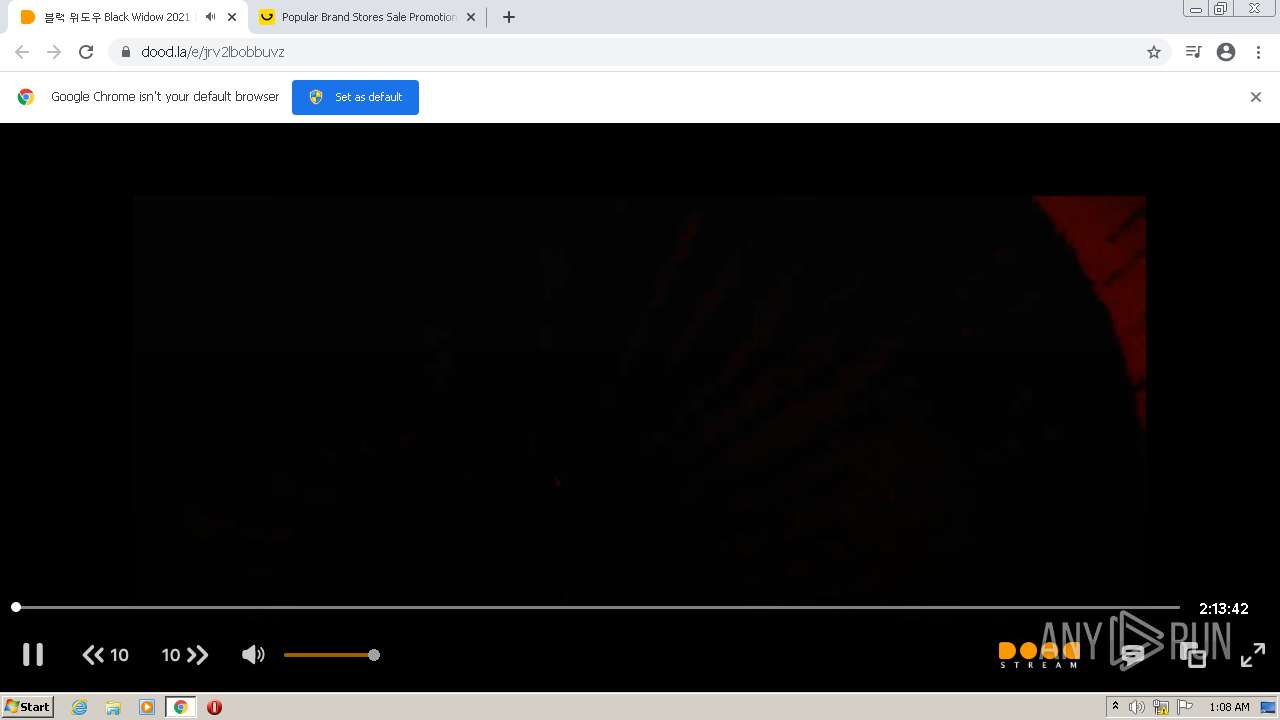1280x720 pixels.
Task: Open Windows Explorer folder from taskbar
Action: 113,707
